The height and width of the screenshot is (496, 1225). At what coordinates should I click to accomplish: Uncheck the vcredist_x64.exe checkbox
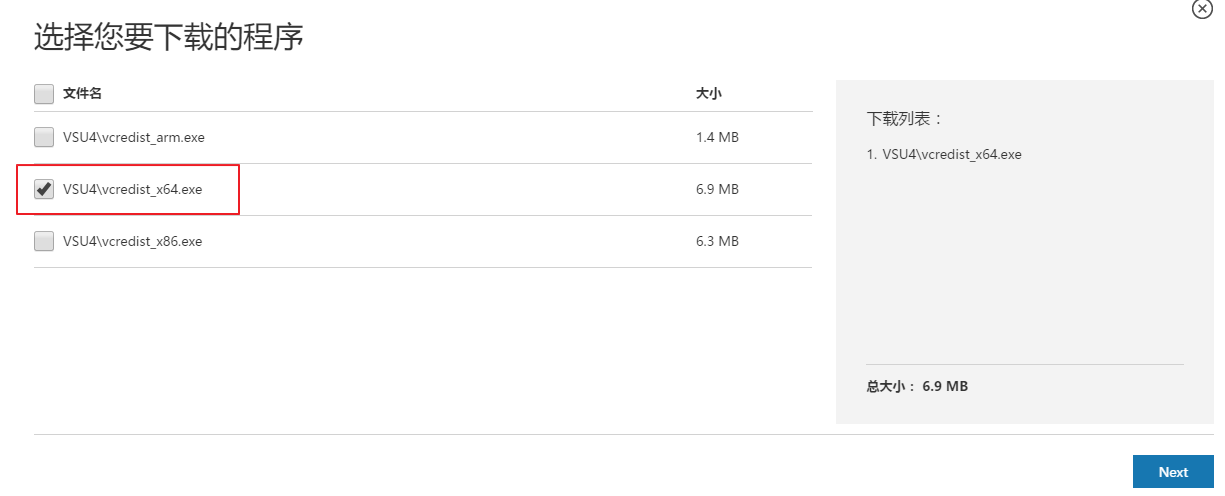coord(44,190)
